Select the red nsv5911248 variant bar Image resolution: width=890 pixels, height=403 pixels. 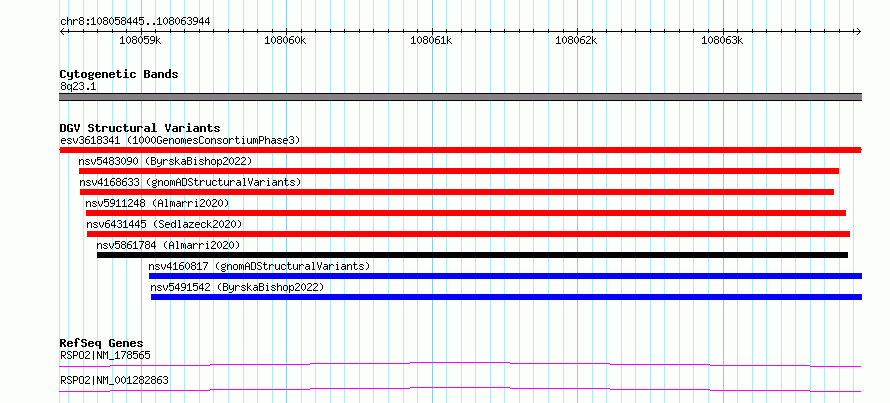pyautogui.click(x=465, y=213)
